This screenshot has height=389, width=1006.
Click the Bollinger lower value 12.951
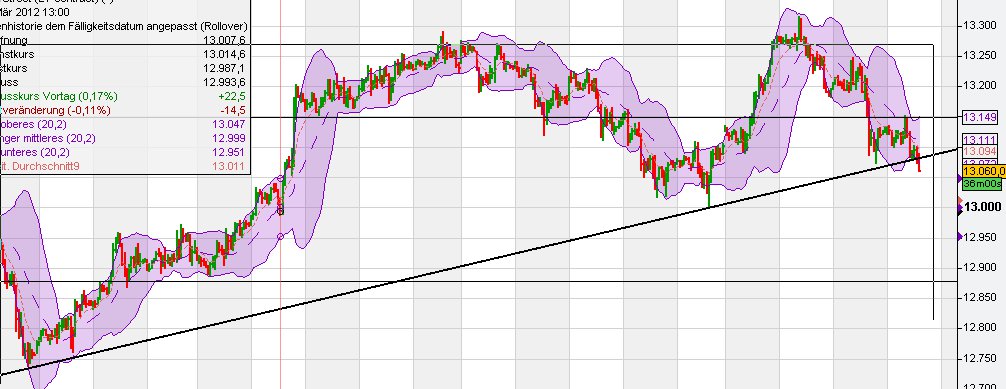229,153
